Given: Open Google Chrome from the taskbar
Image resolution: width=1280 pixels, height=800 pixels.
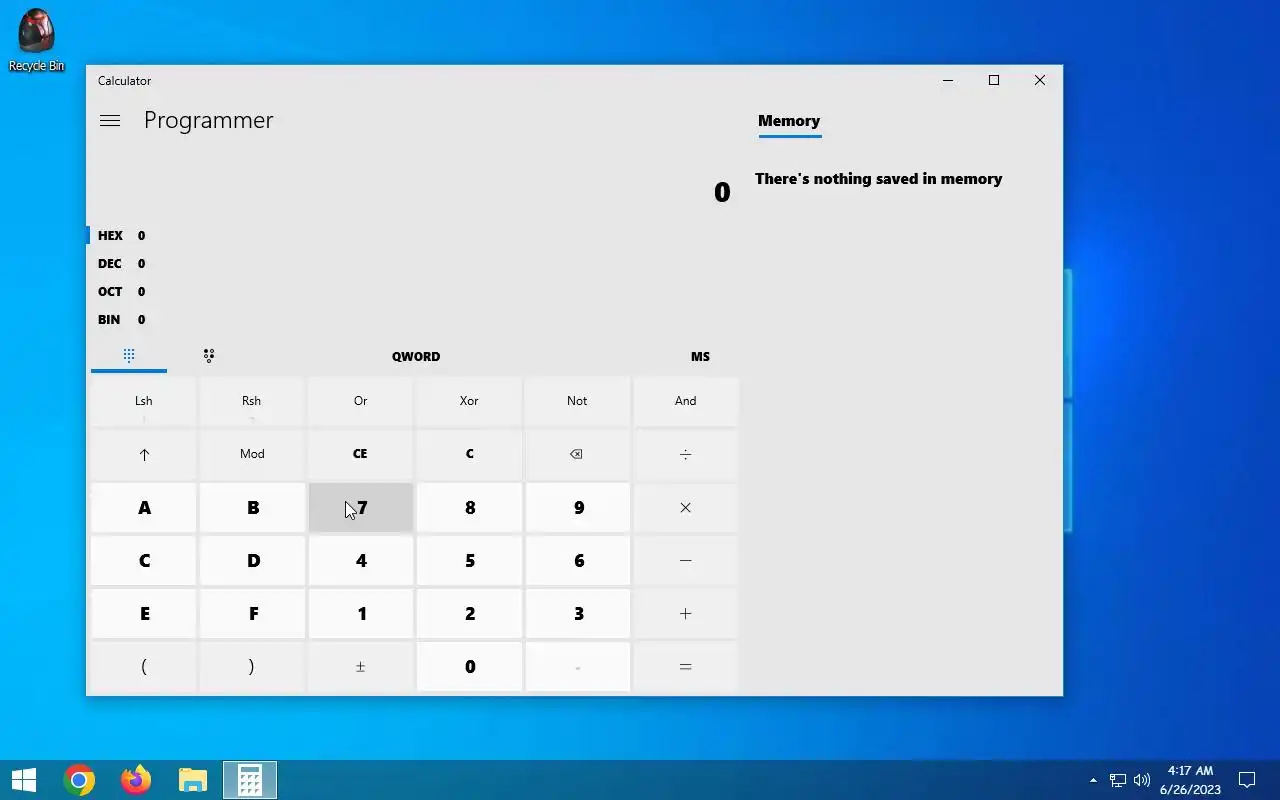Looking at the screenshot, I should click(79, 780).
